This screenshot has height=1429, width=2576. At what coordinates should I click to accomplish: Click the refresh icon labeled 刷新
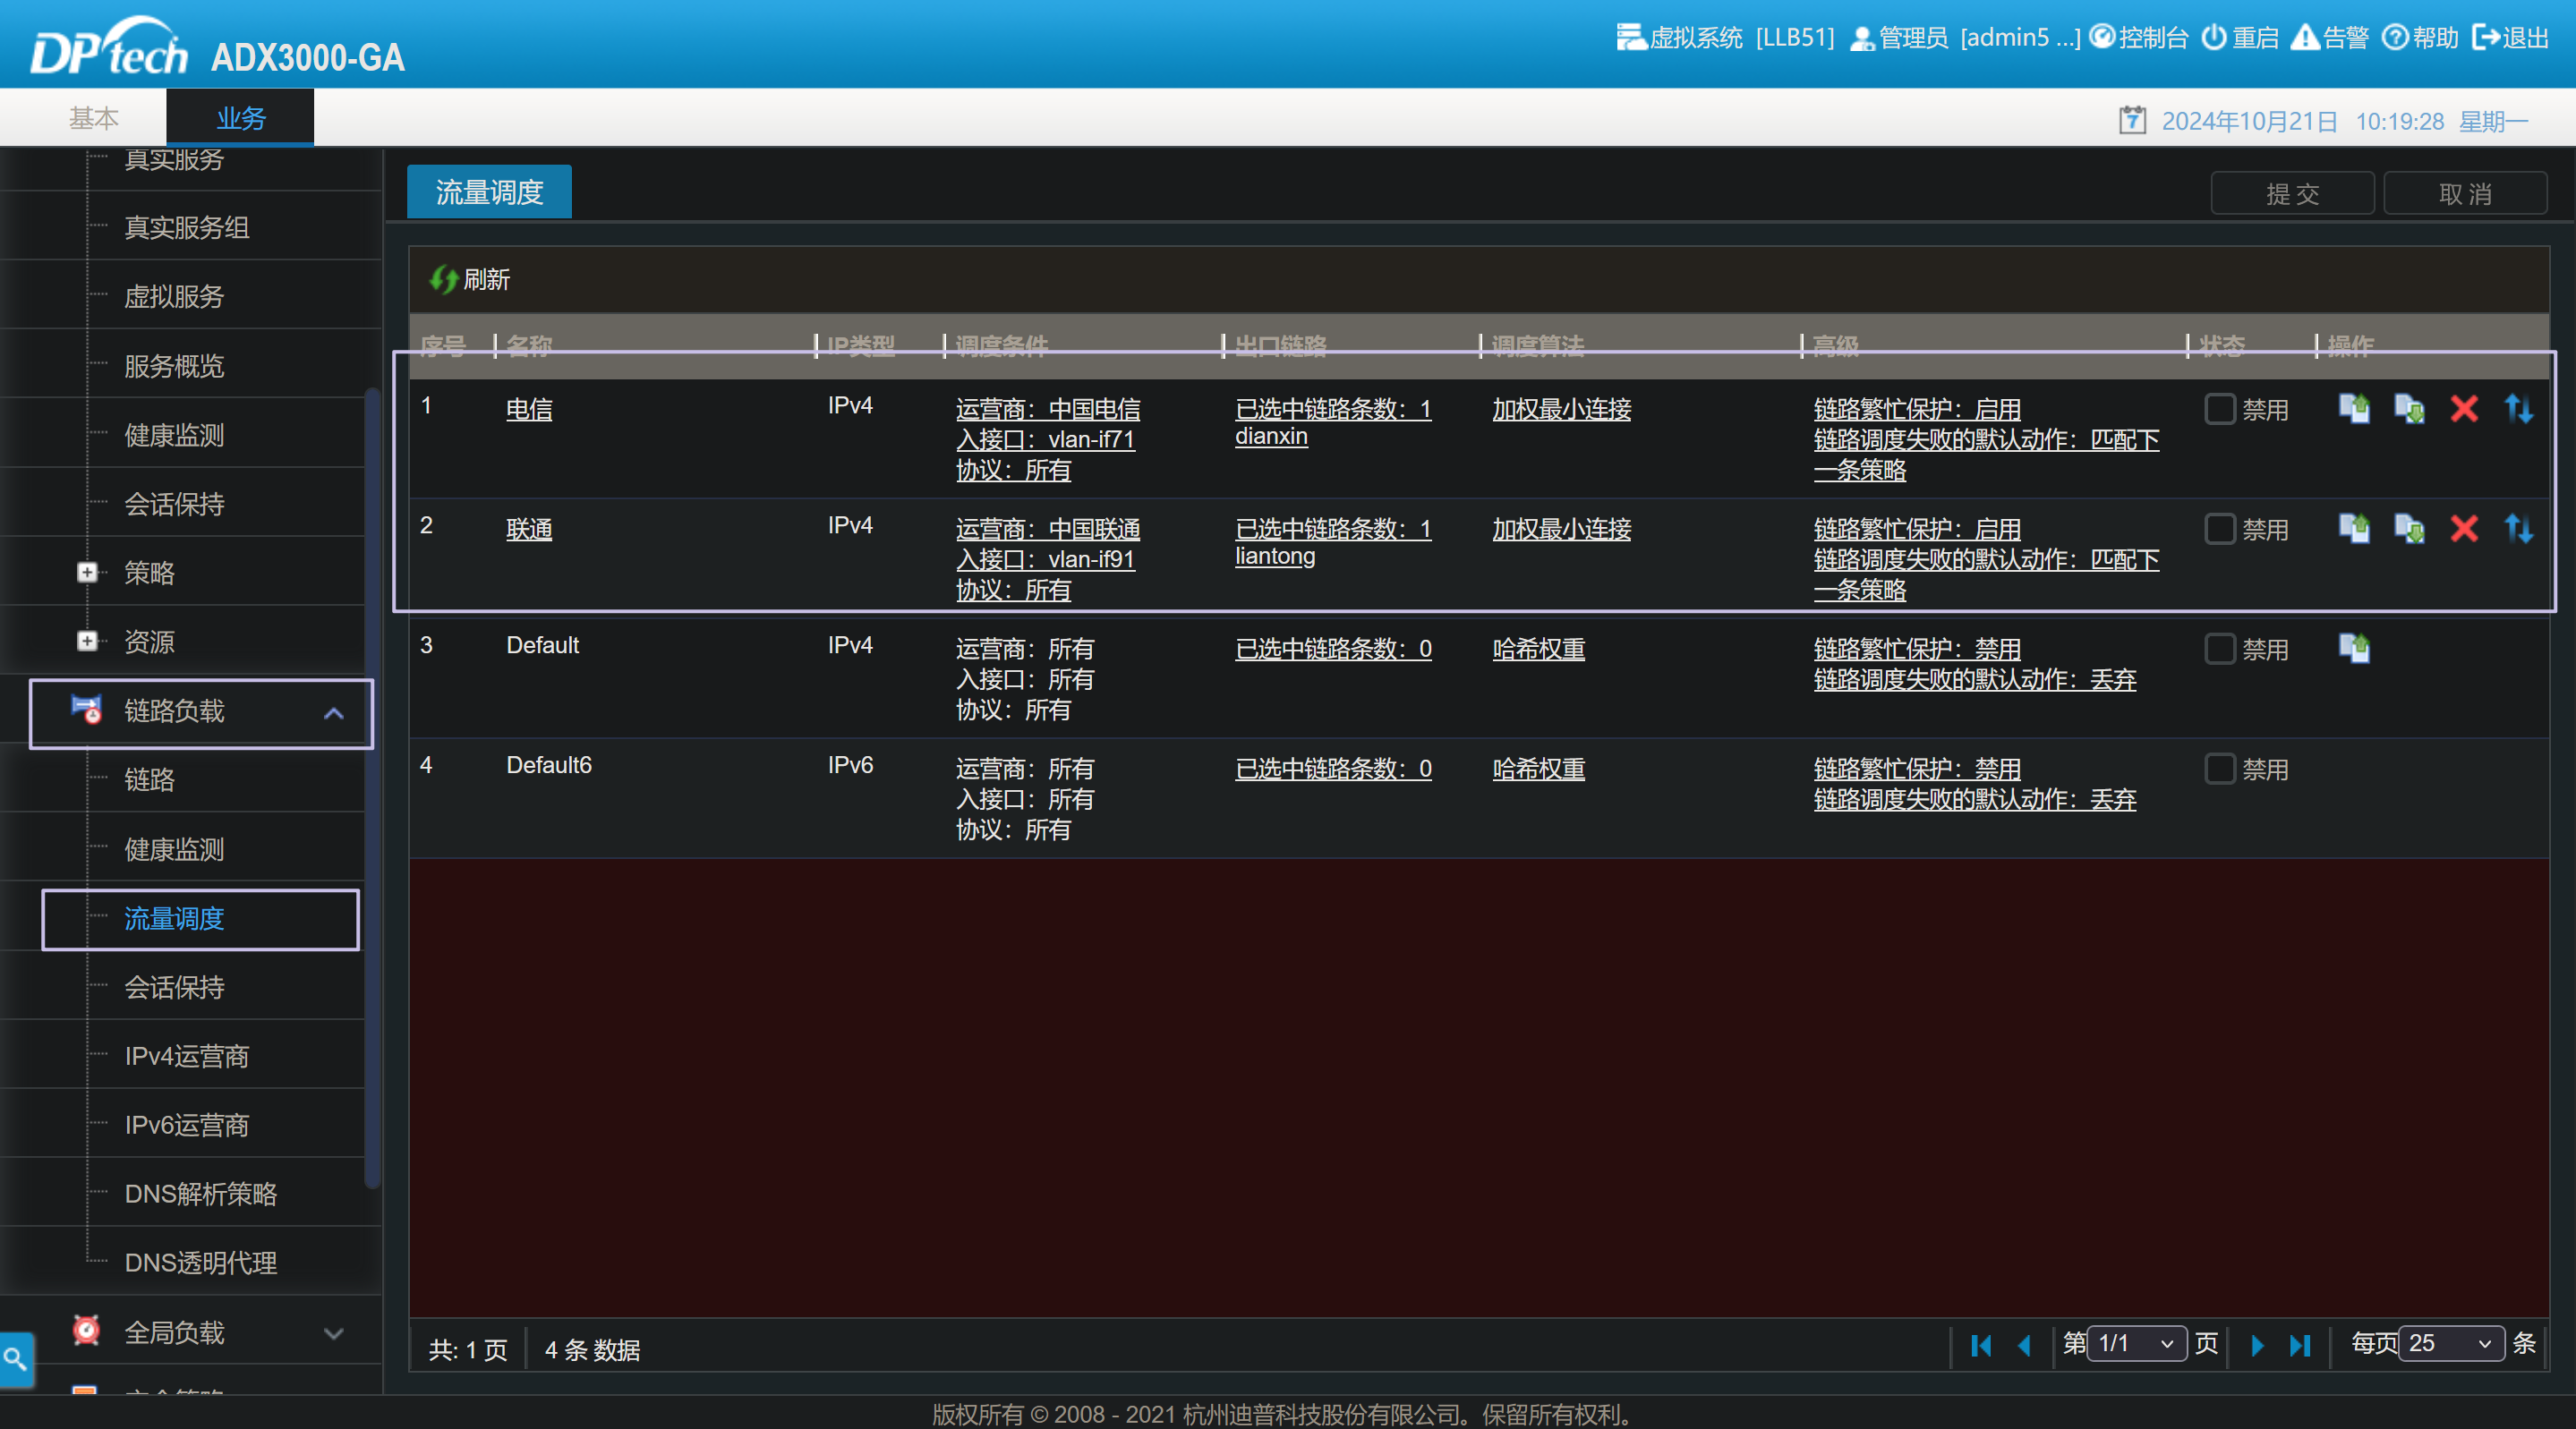click(x=443, y=279)
